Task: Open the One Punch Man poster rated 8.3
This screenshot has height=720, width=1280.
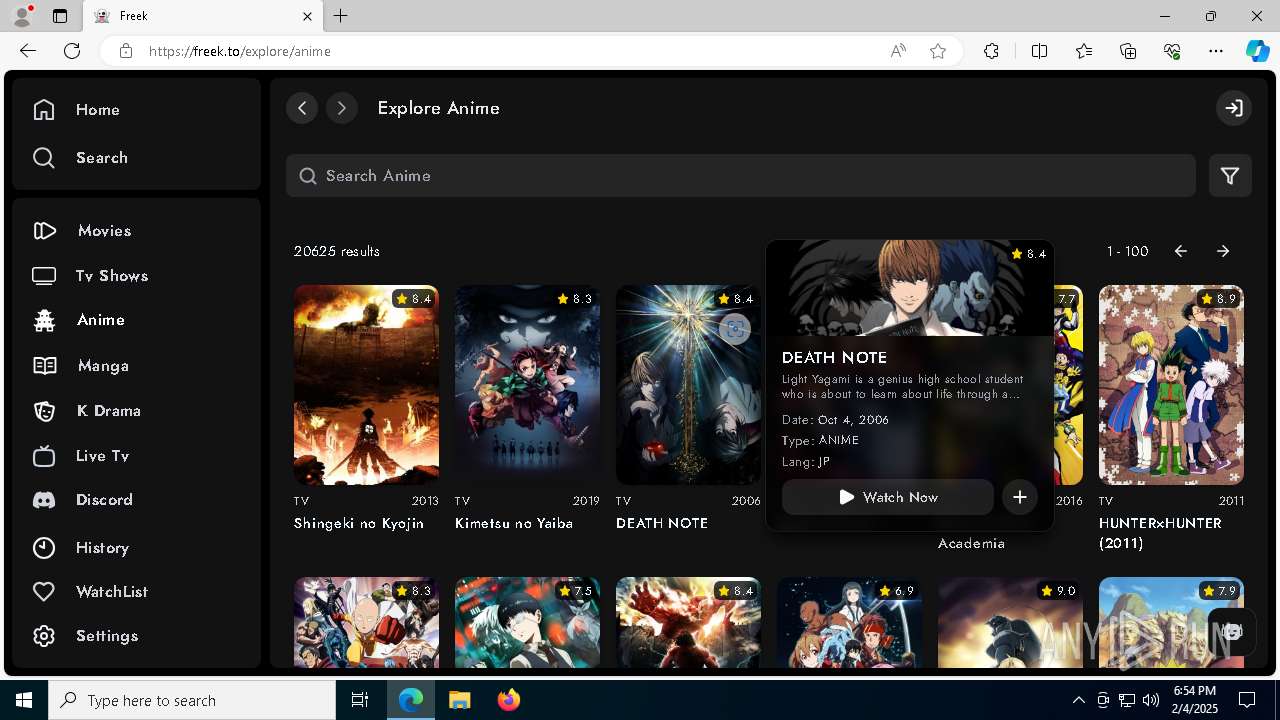Action: (x=366, y=622)
